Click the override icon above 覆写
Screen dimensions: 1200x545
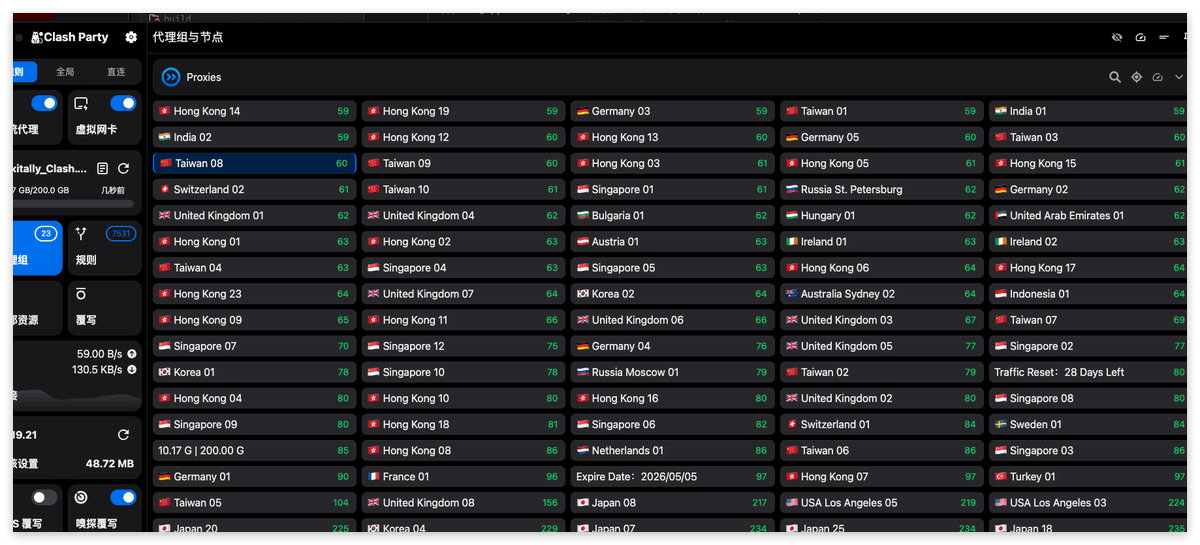(x=81, y=294)
